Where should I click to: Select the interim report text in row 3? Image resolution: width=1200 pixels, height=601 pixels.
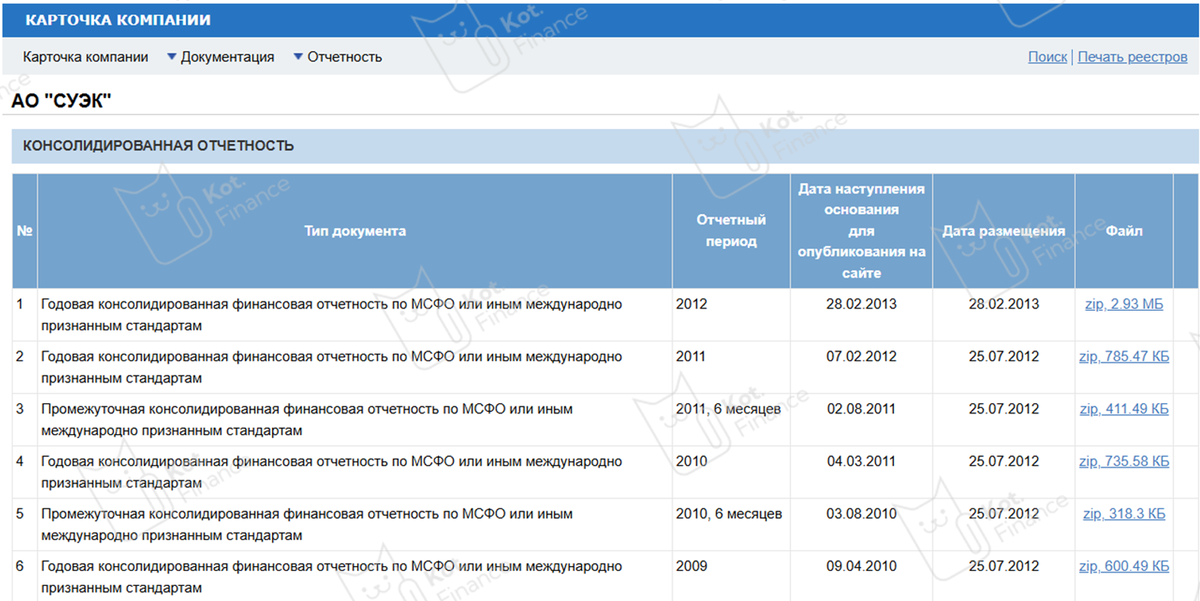click(x=307, y=420)
